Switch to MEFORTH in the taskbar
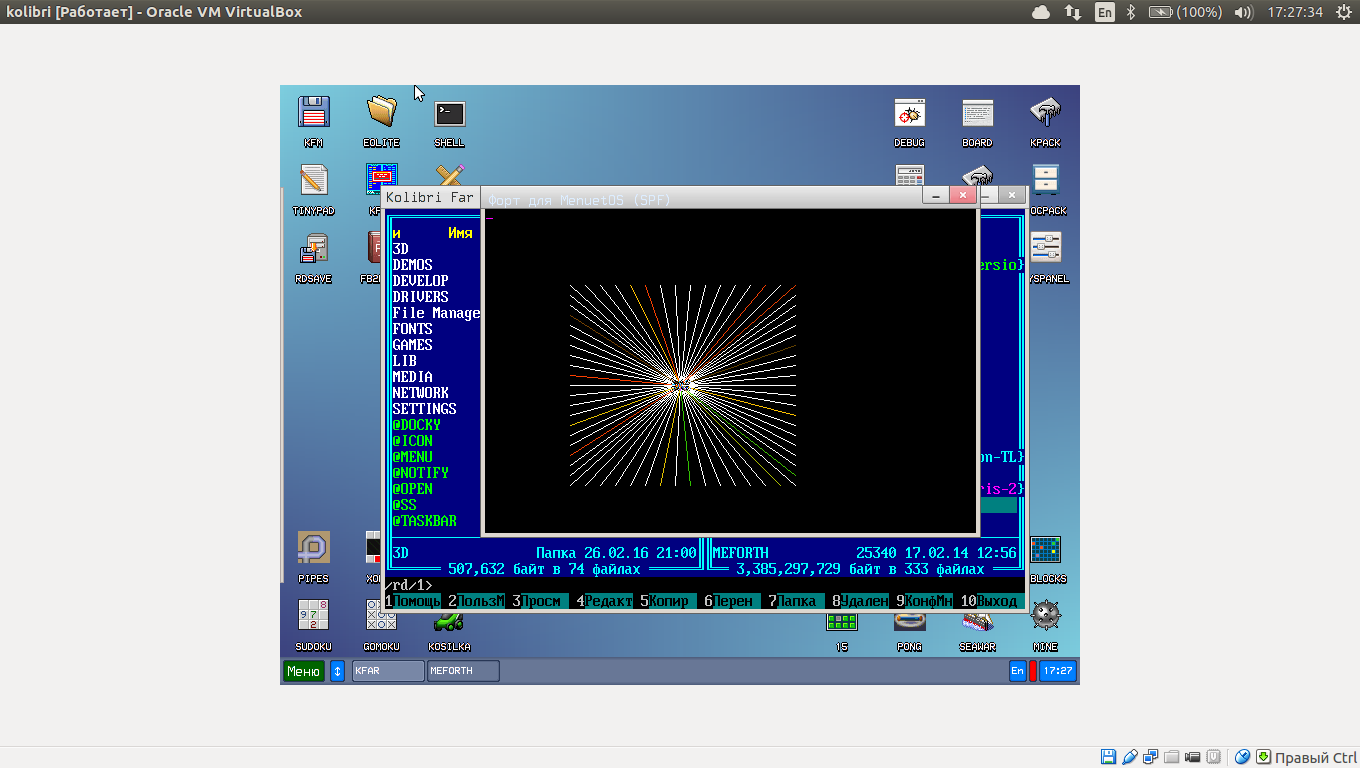 click(x=463, y=671)
